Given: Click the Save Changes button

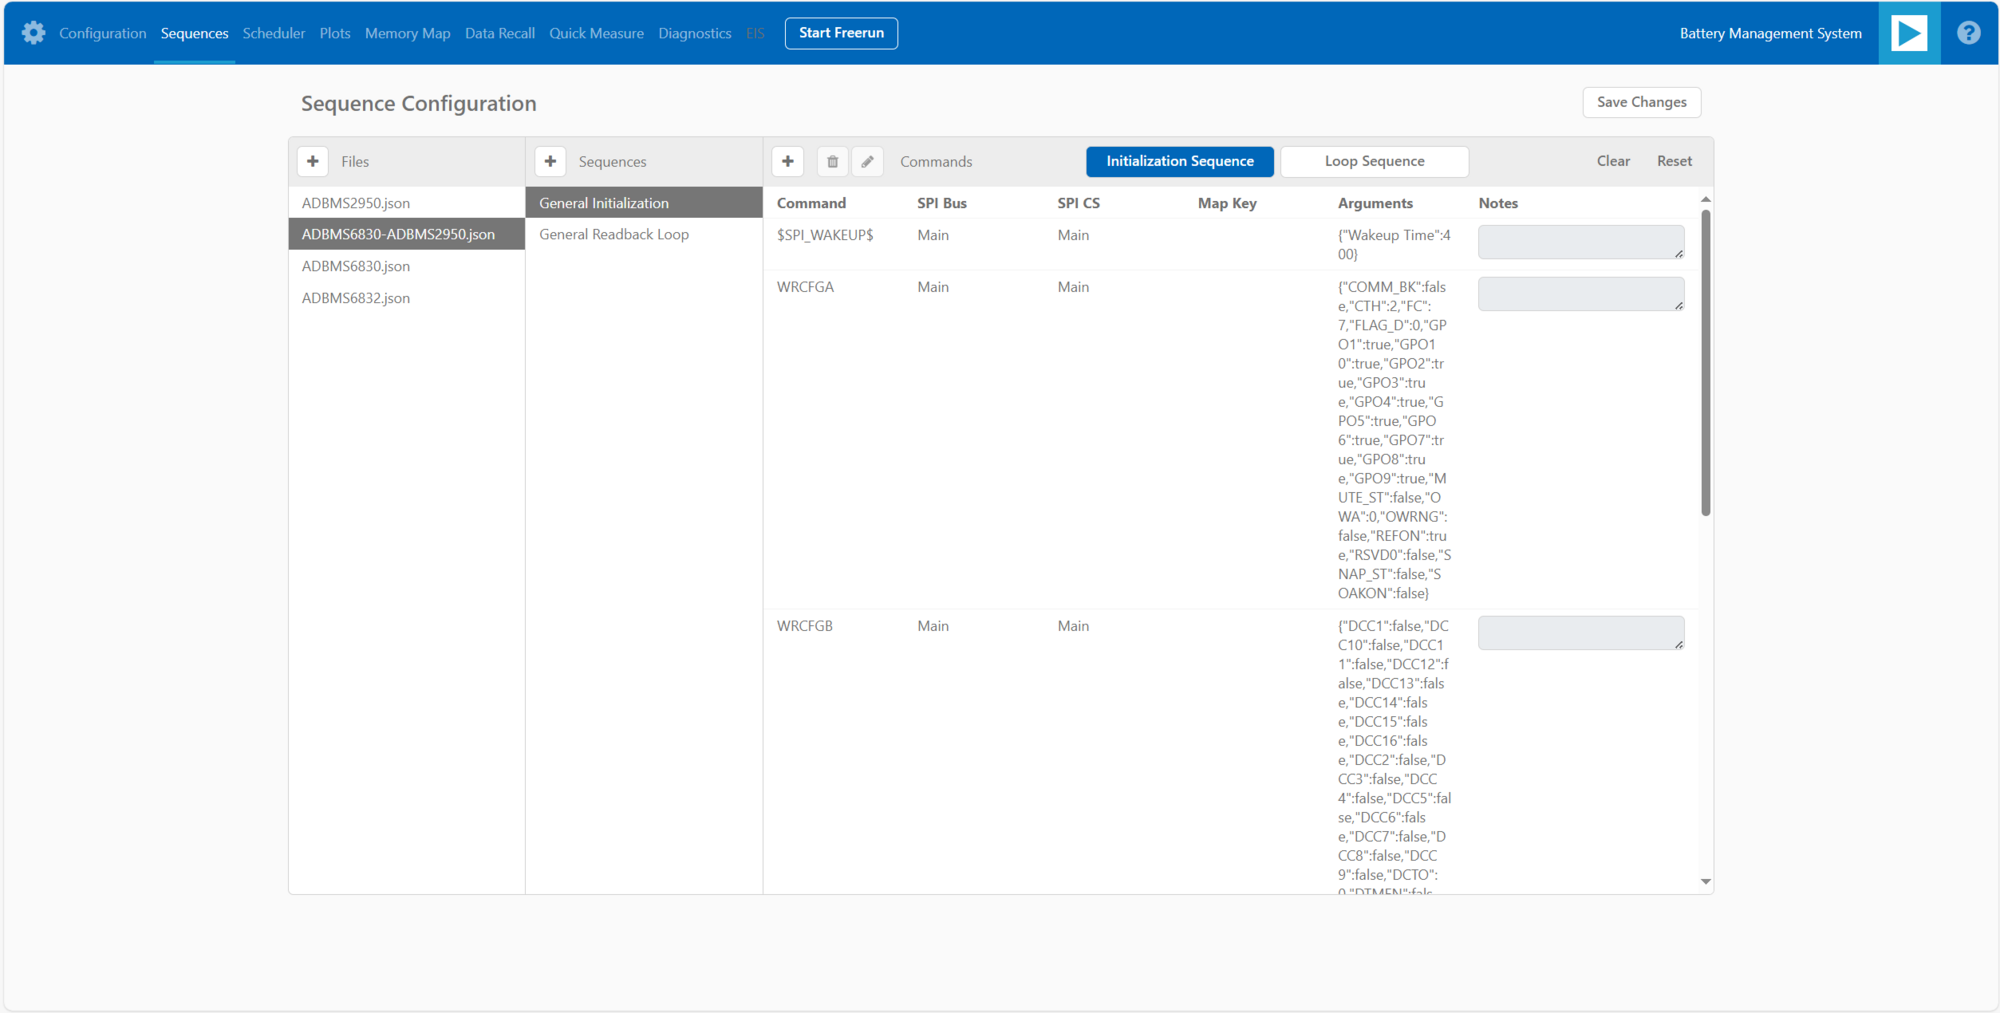Looking at the screenshot, I should pos(1641,102).
